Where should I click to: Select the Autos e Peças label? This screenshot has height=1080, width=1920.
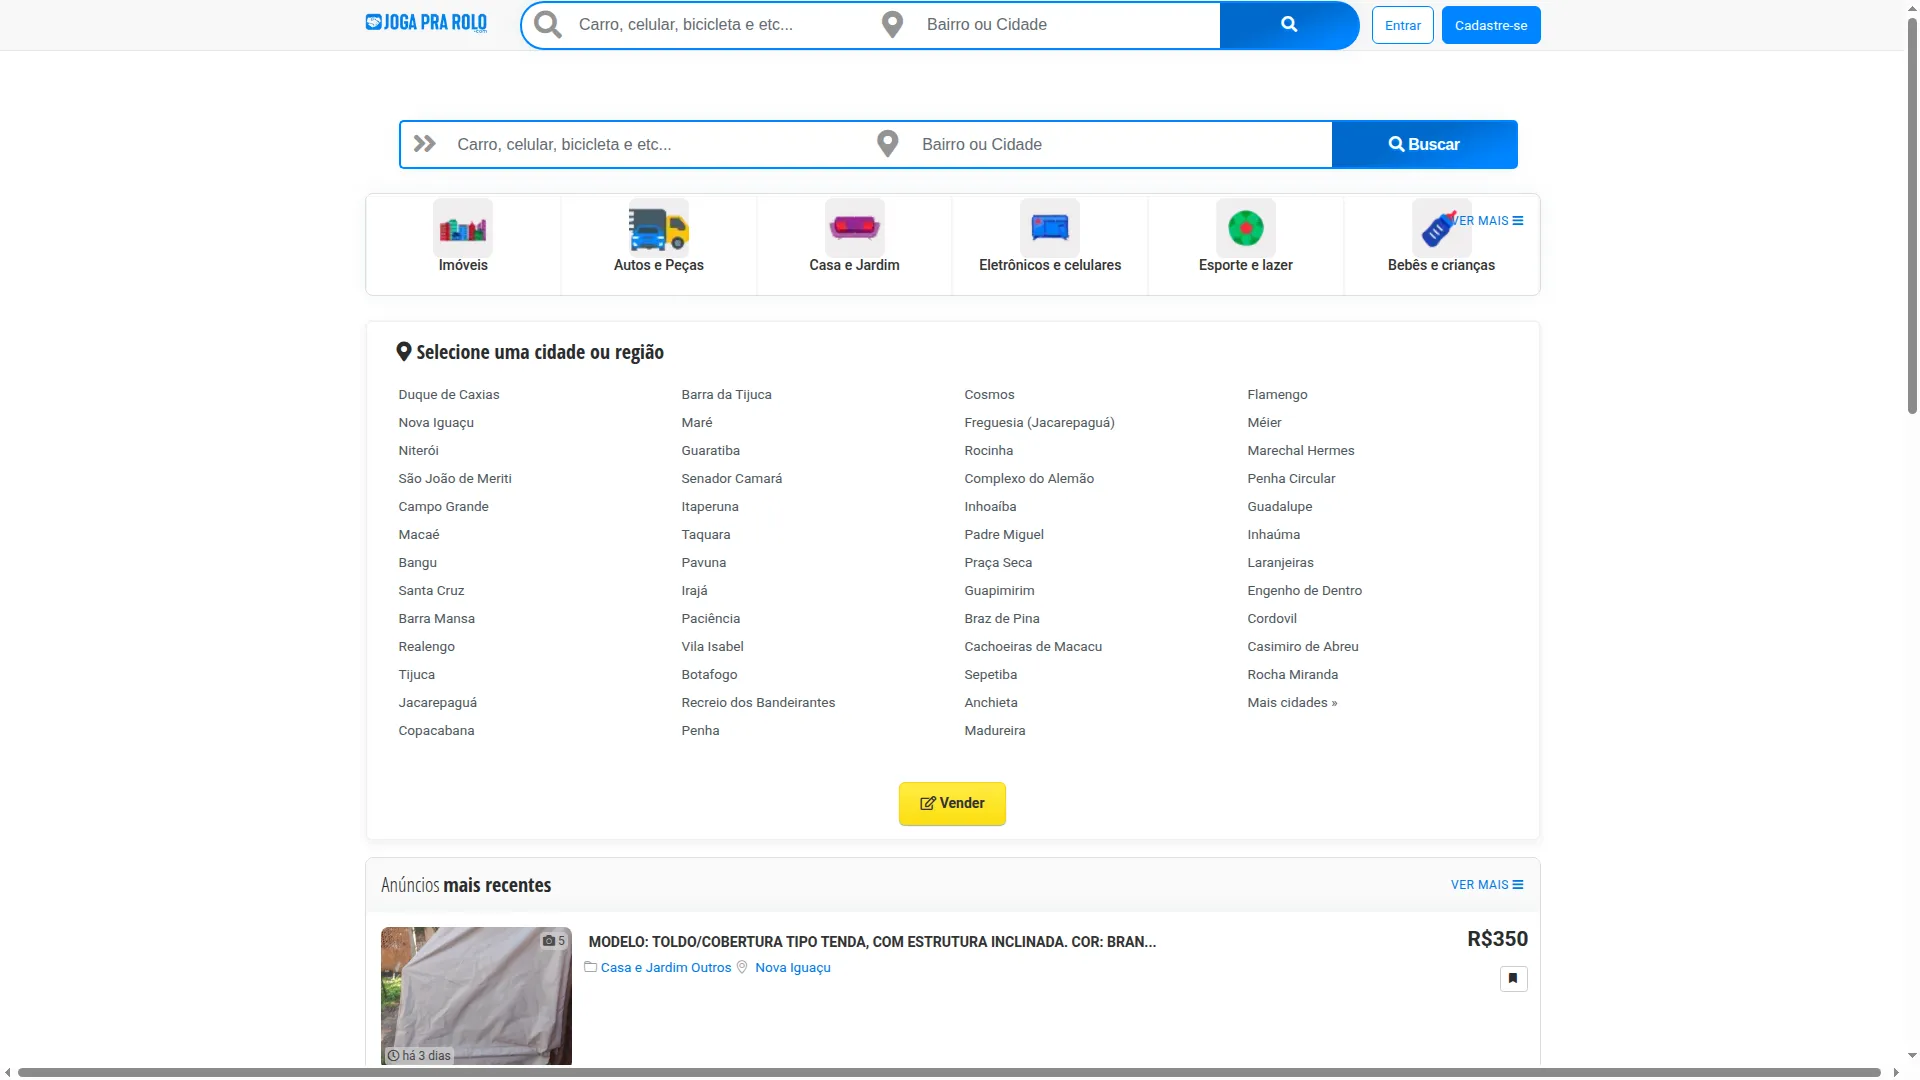pos(659,265)
